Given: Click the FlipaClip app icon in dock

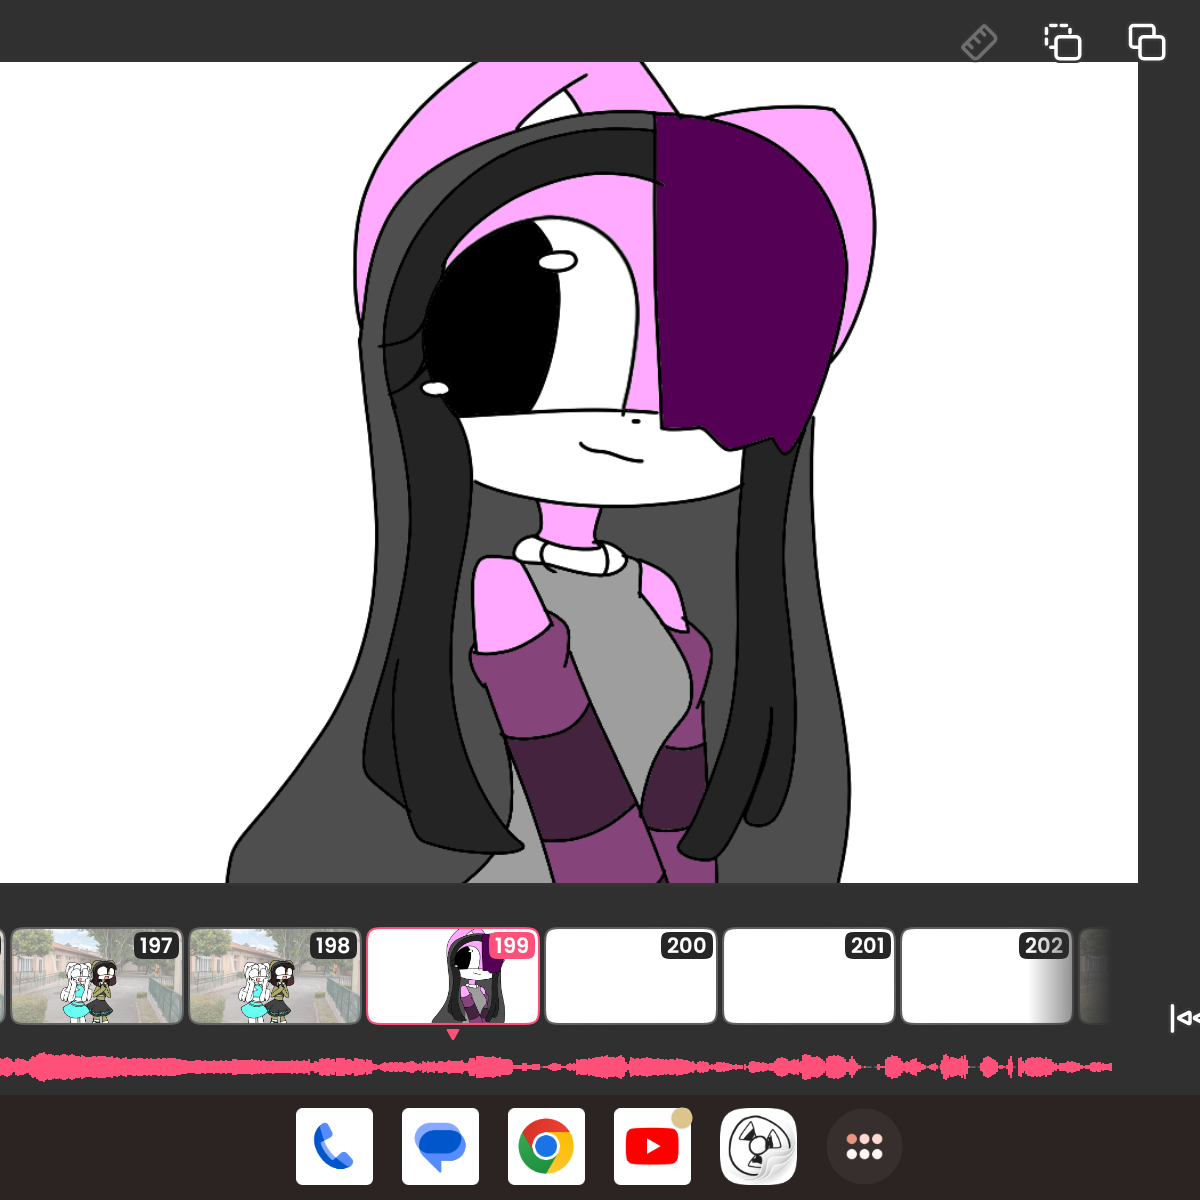Looking at the screenshot, I should coord(758,1146).
